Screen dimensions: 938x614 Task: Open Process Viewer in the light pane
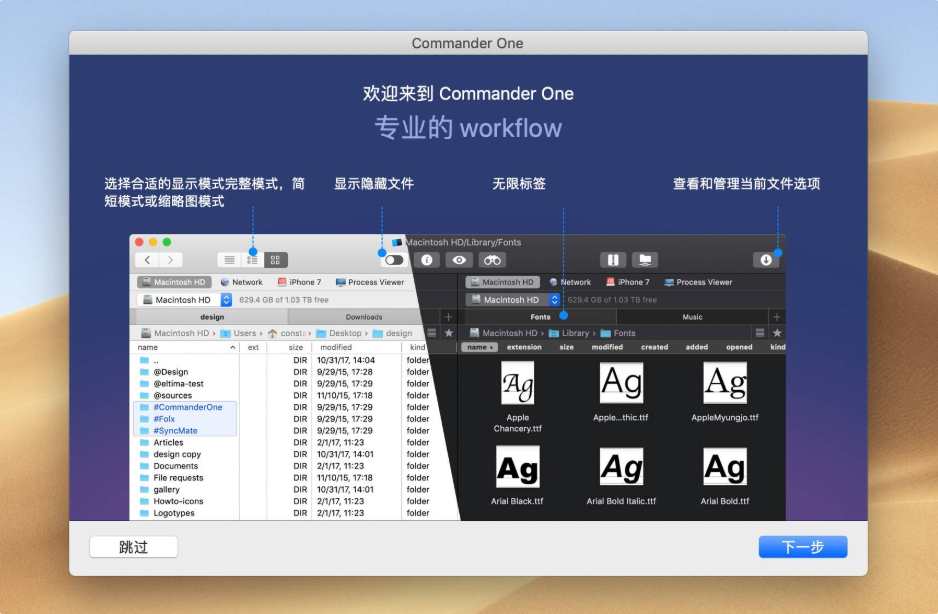[x=370, y=282]
